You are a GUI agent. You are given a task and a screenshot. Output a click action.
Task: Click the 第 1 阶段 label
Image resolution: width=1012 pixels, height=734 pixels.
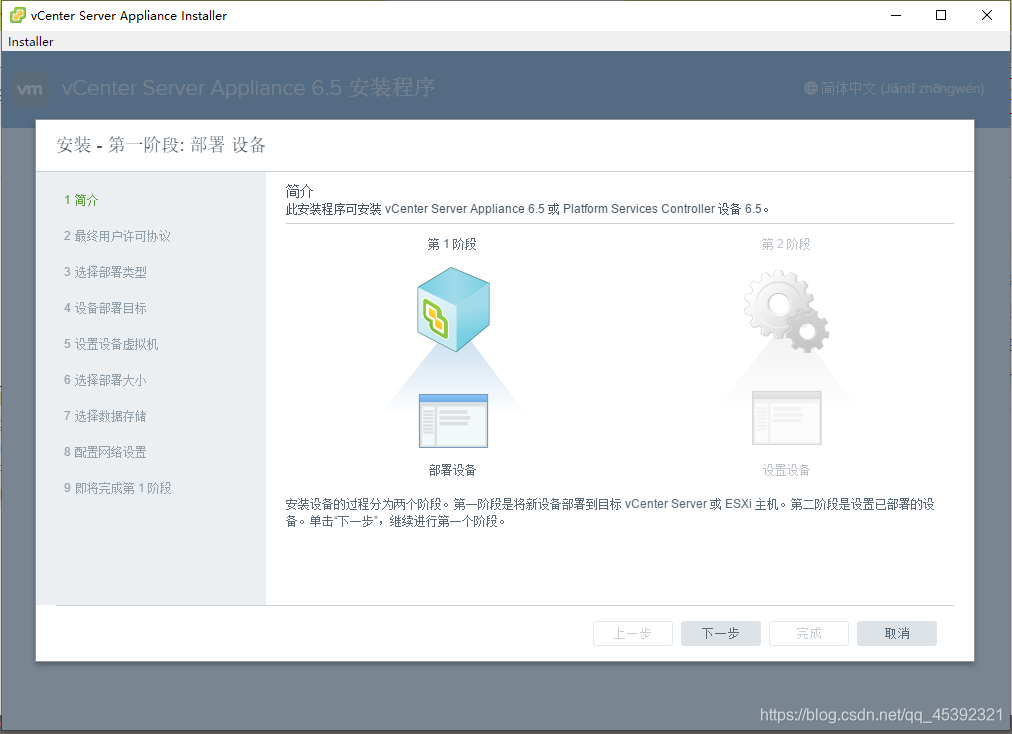452,244
